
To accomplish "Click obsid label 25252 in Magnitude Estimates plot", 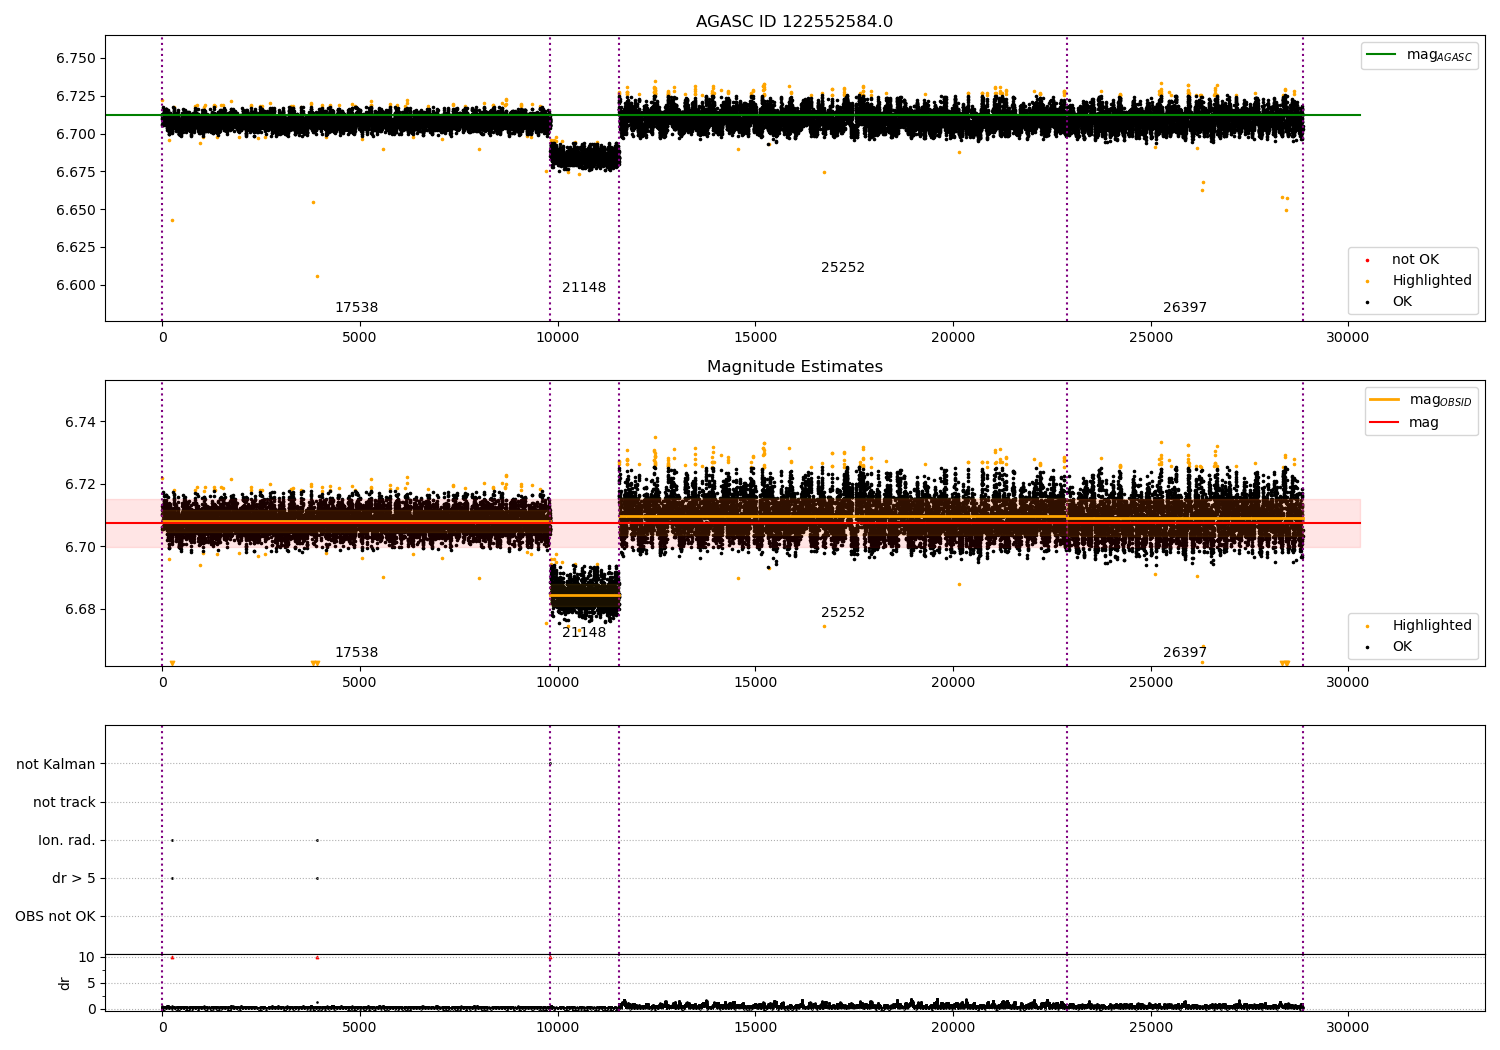I will coord(843,613).
